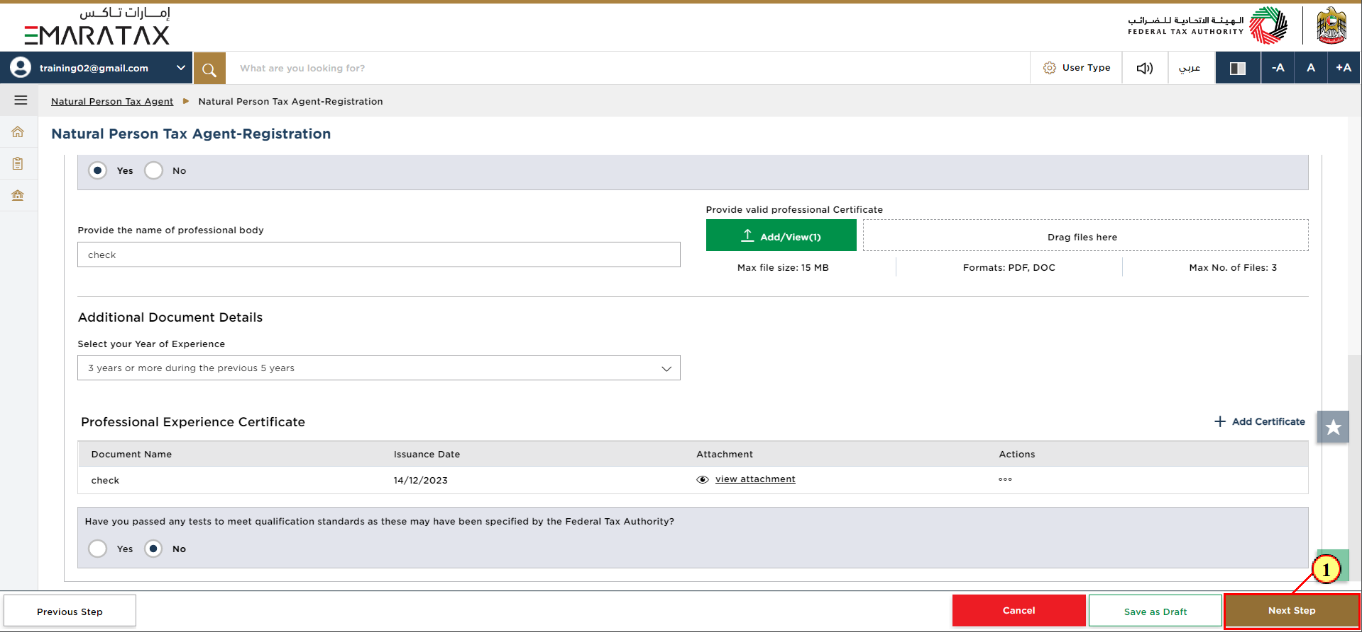Screen dimensions: 1366x637
Task: Click the 'check' document name cell
Action: [x=105, y=481]
